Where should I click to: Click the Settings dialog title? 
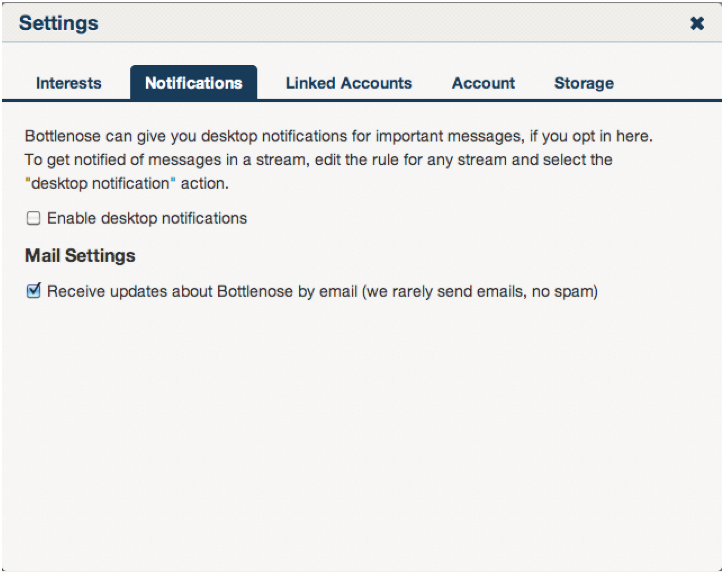coord(59,23)
